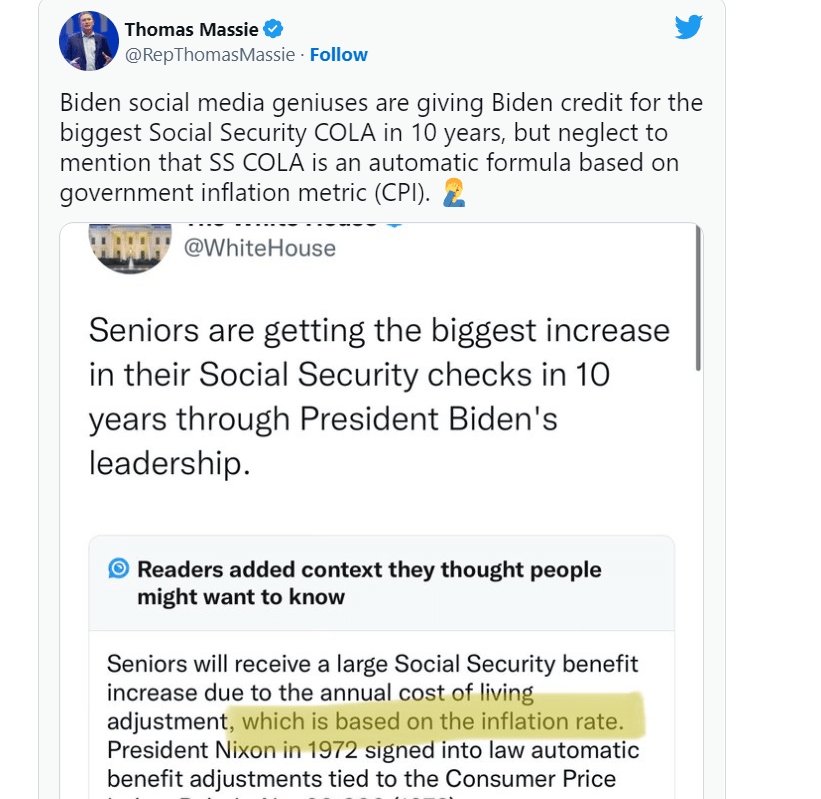Click the 'Seniors will receive a large' note text
Screen dimensions: 821x799
click(372, 663)
